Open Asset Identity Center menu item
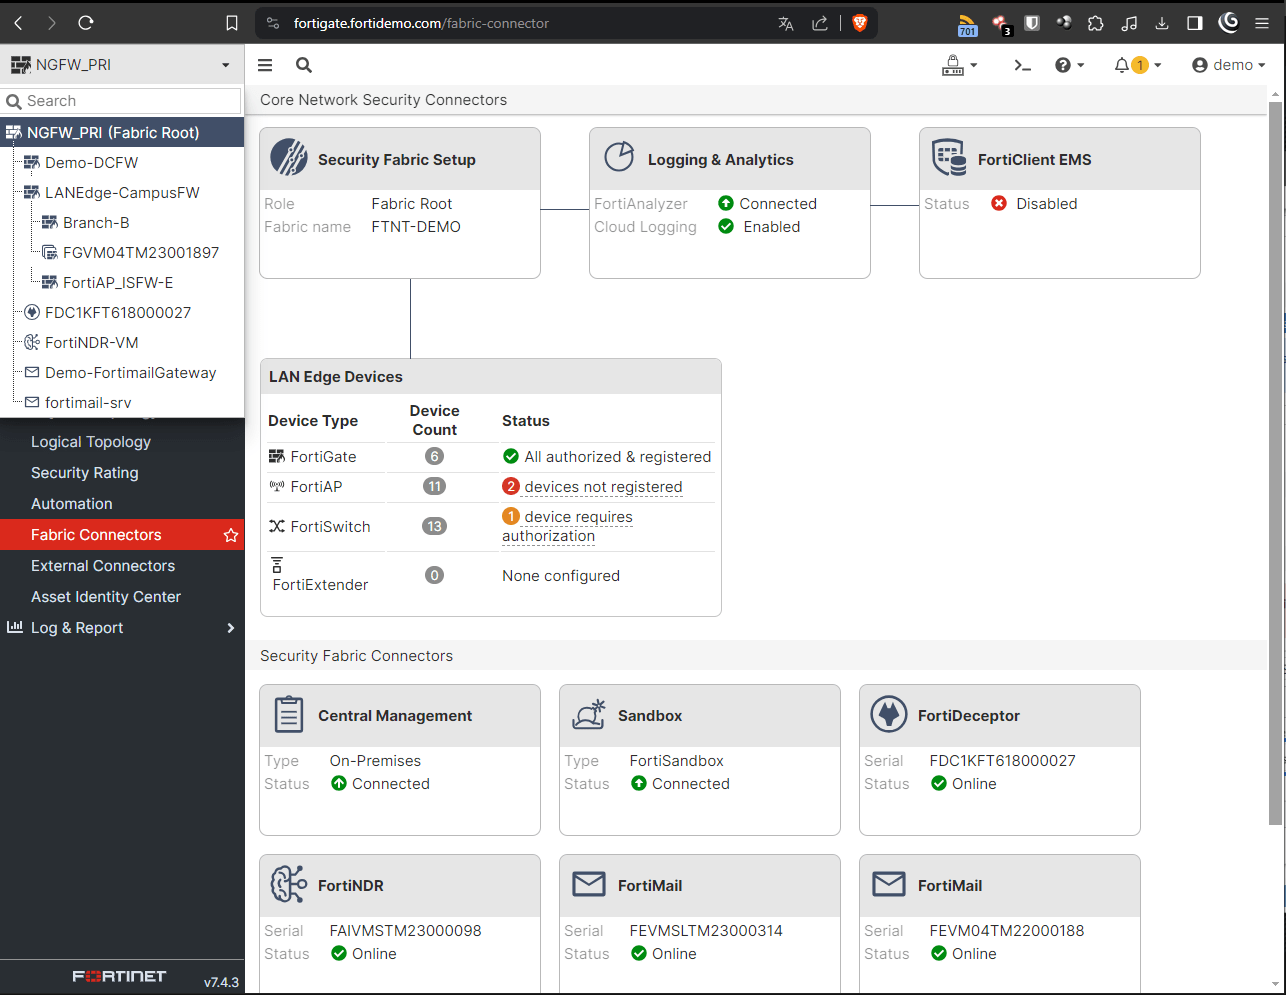Viewport: 1286px width, 995px height. [122, 597]
